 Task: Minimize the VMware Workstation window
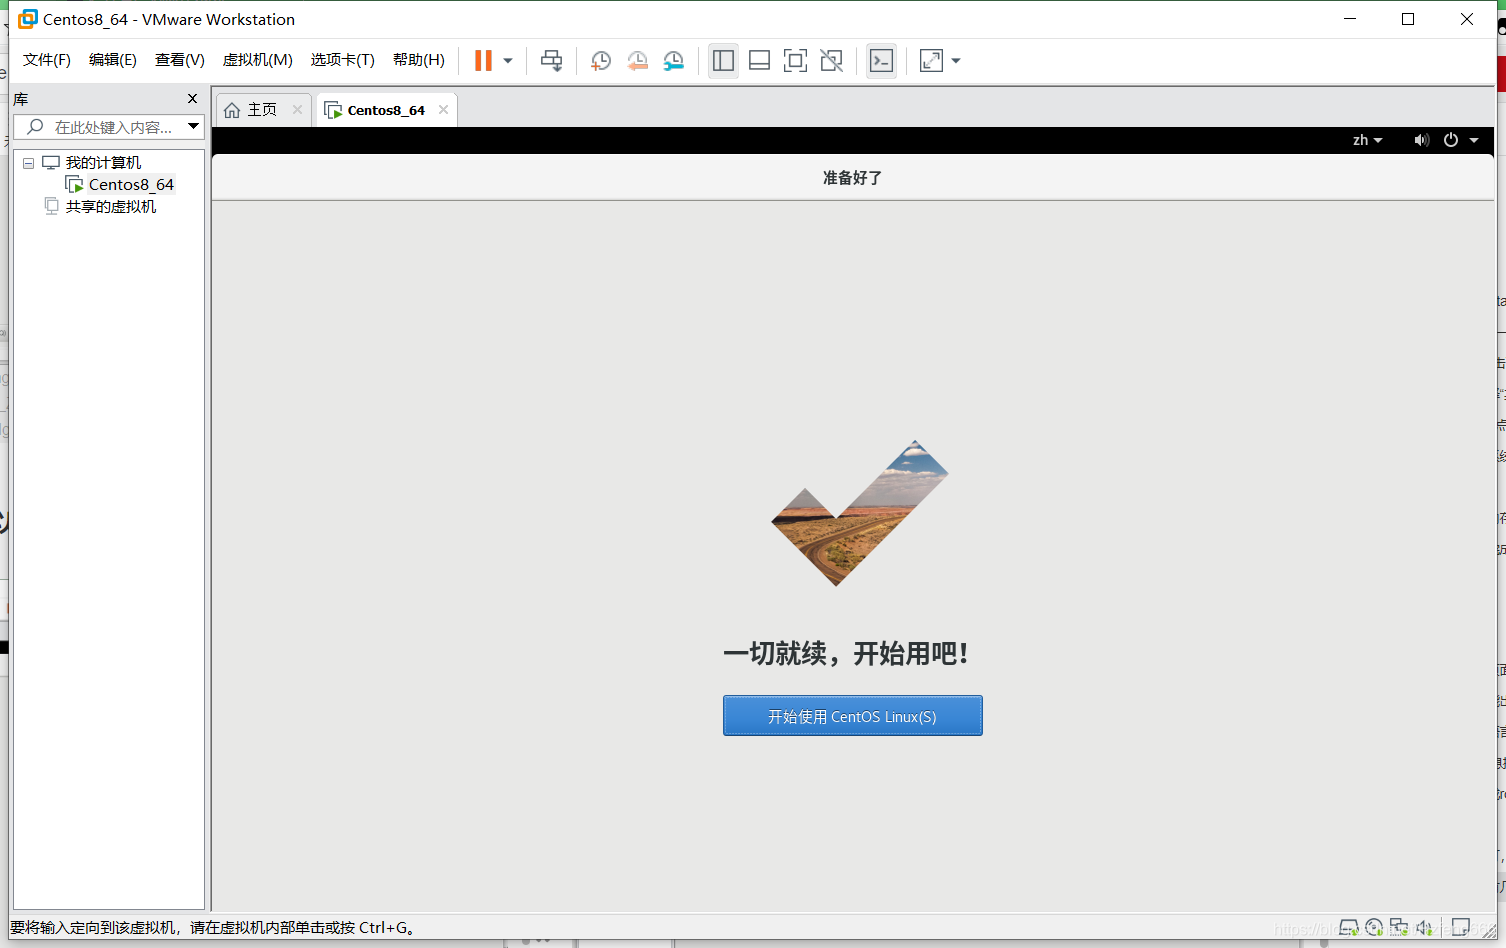(1350, 19)
